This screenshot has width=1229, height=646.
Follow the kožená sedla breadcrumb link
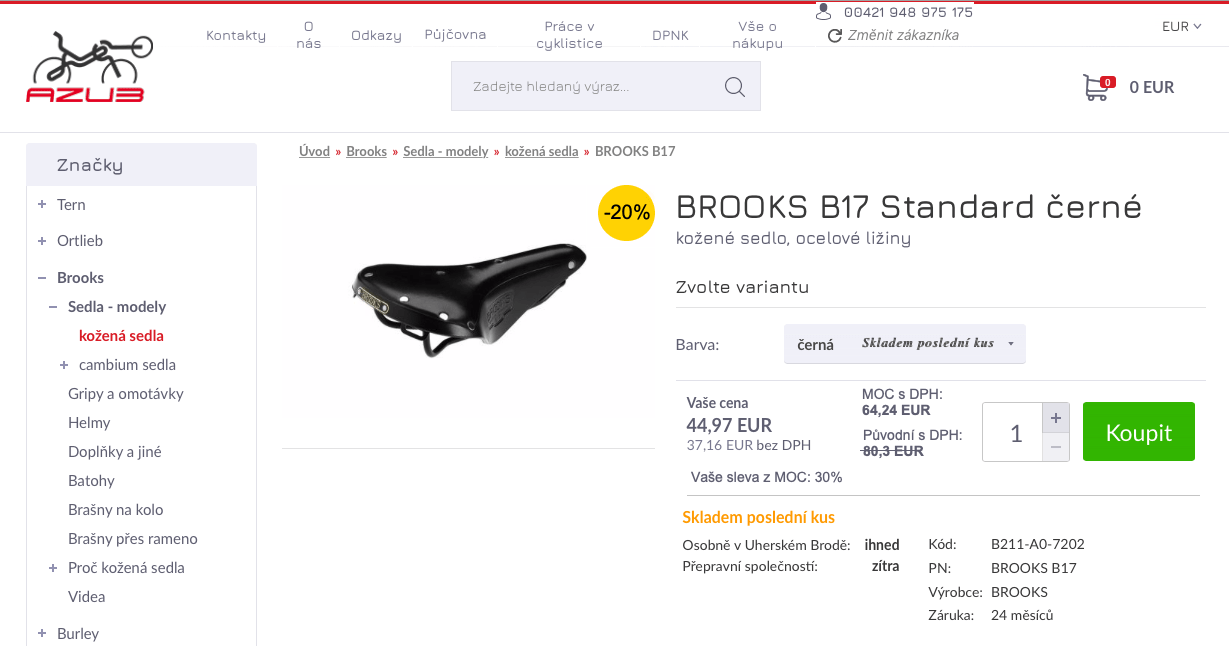point(541,152)
